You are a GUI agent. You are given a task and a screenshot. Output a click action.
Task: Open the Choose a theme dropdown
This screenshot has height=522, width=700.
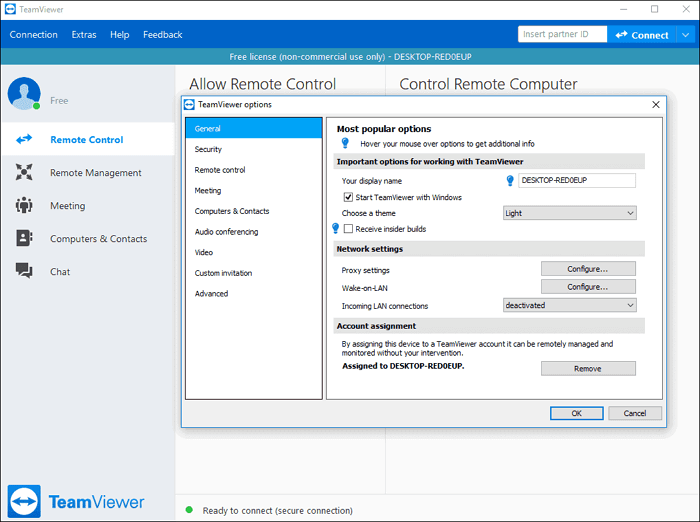[x=569, y=213]
